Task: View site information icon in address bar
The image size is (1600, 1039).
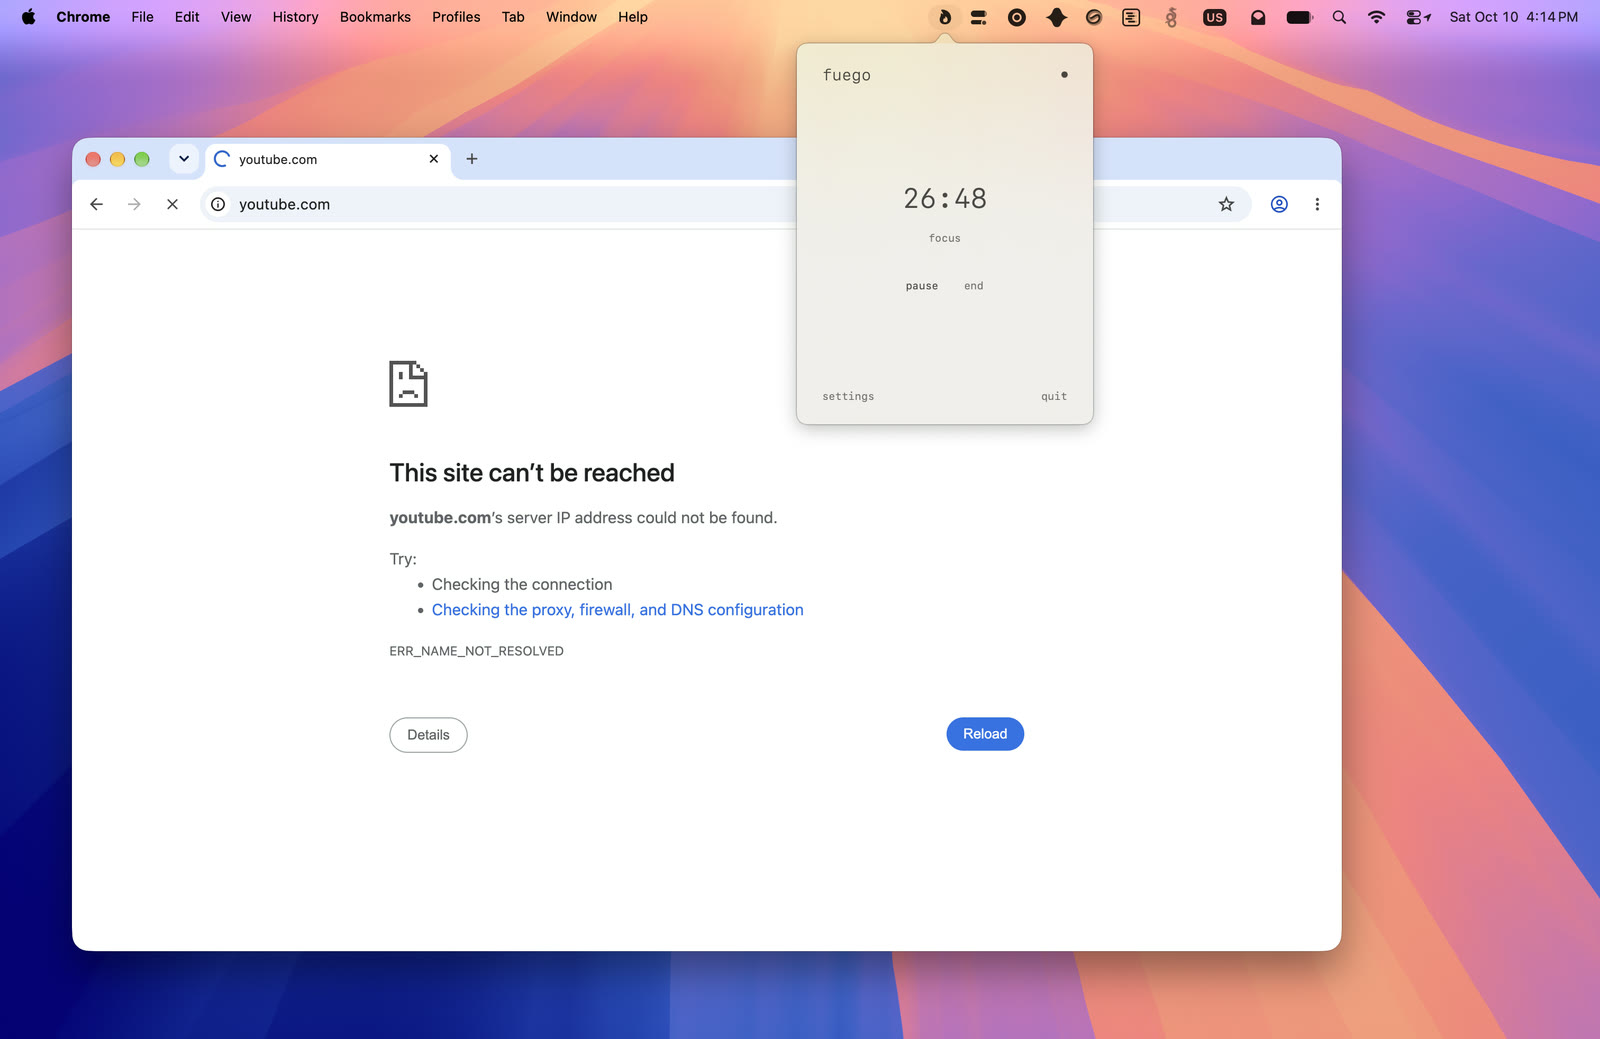Action: 218,204
